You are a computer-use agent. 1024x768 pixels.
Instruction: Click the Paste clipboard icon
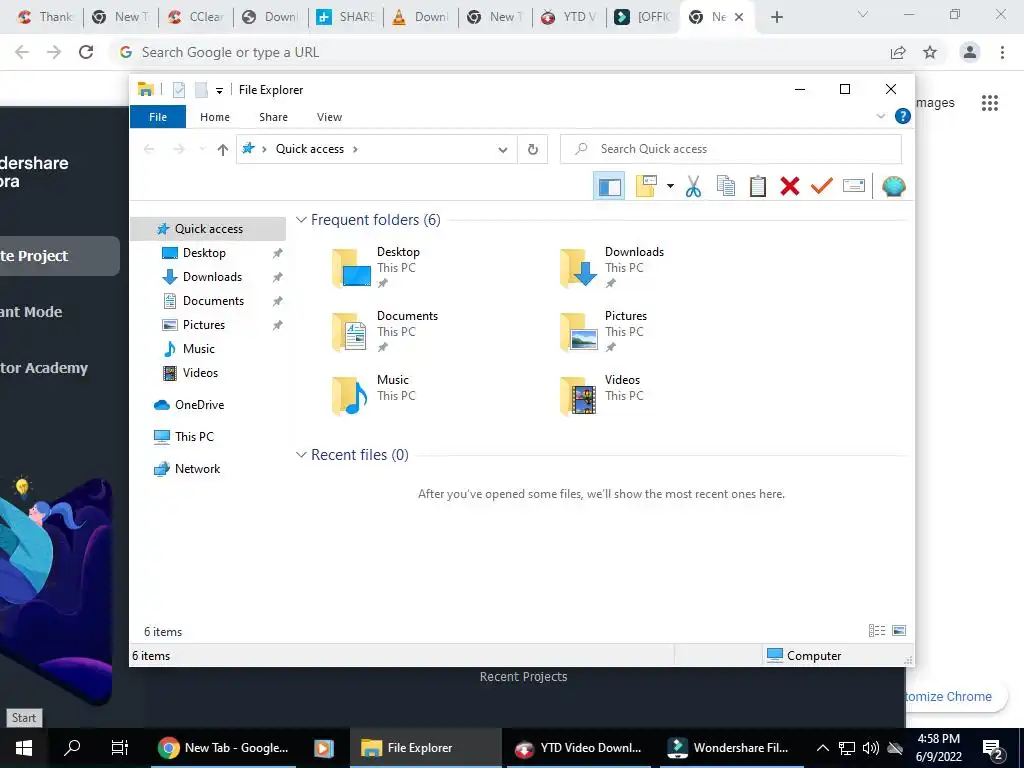click(758, 186)
